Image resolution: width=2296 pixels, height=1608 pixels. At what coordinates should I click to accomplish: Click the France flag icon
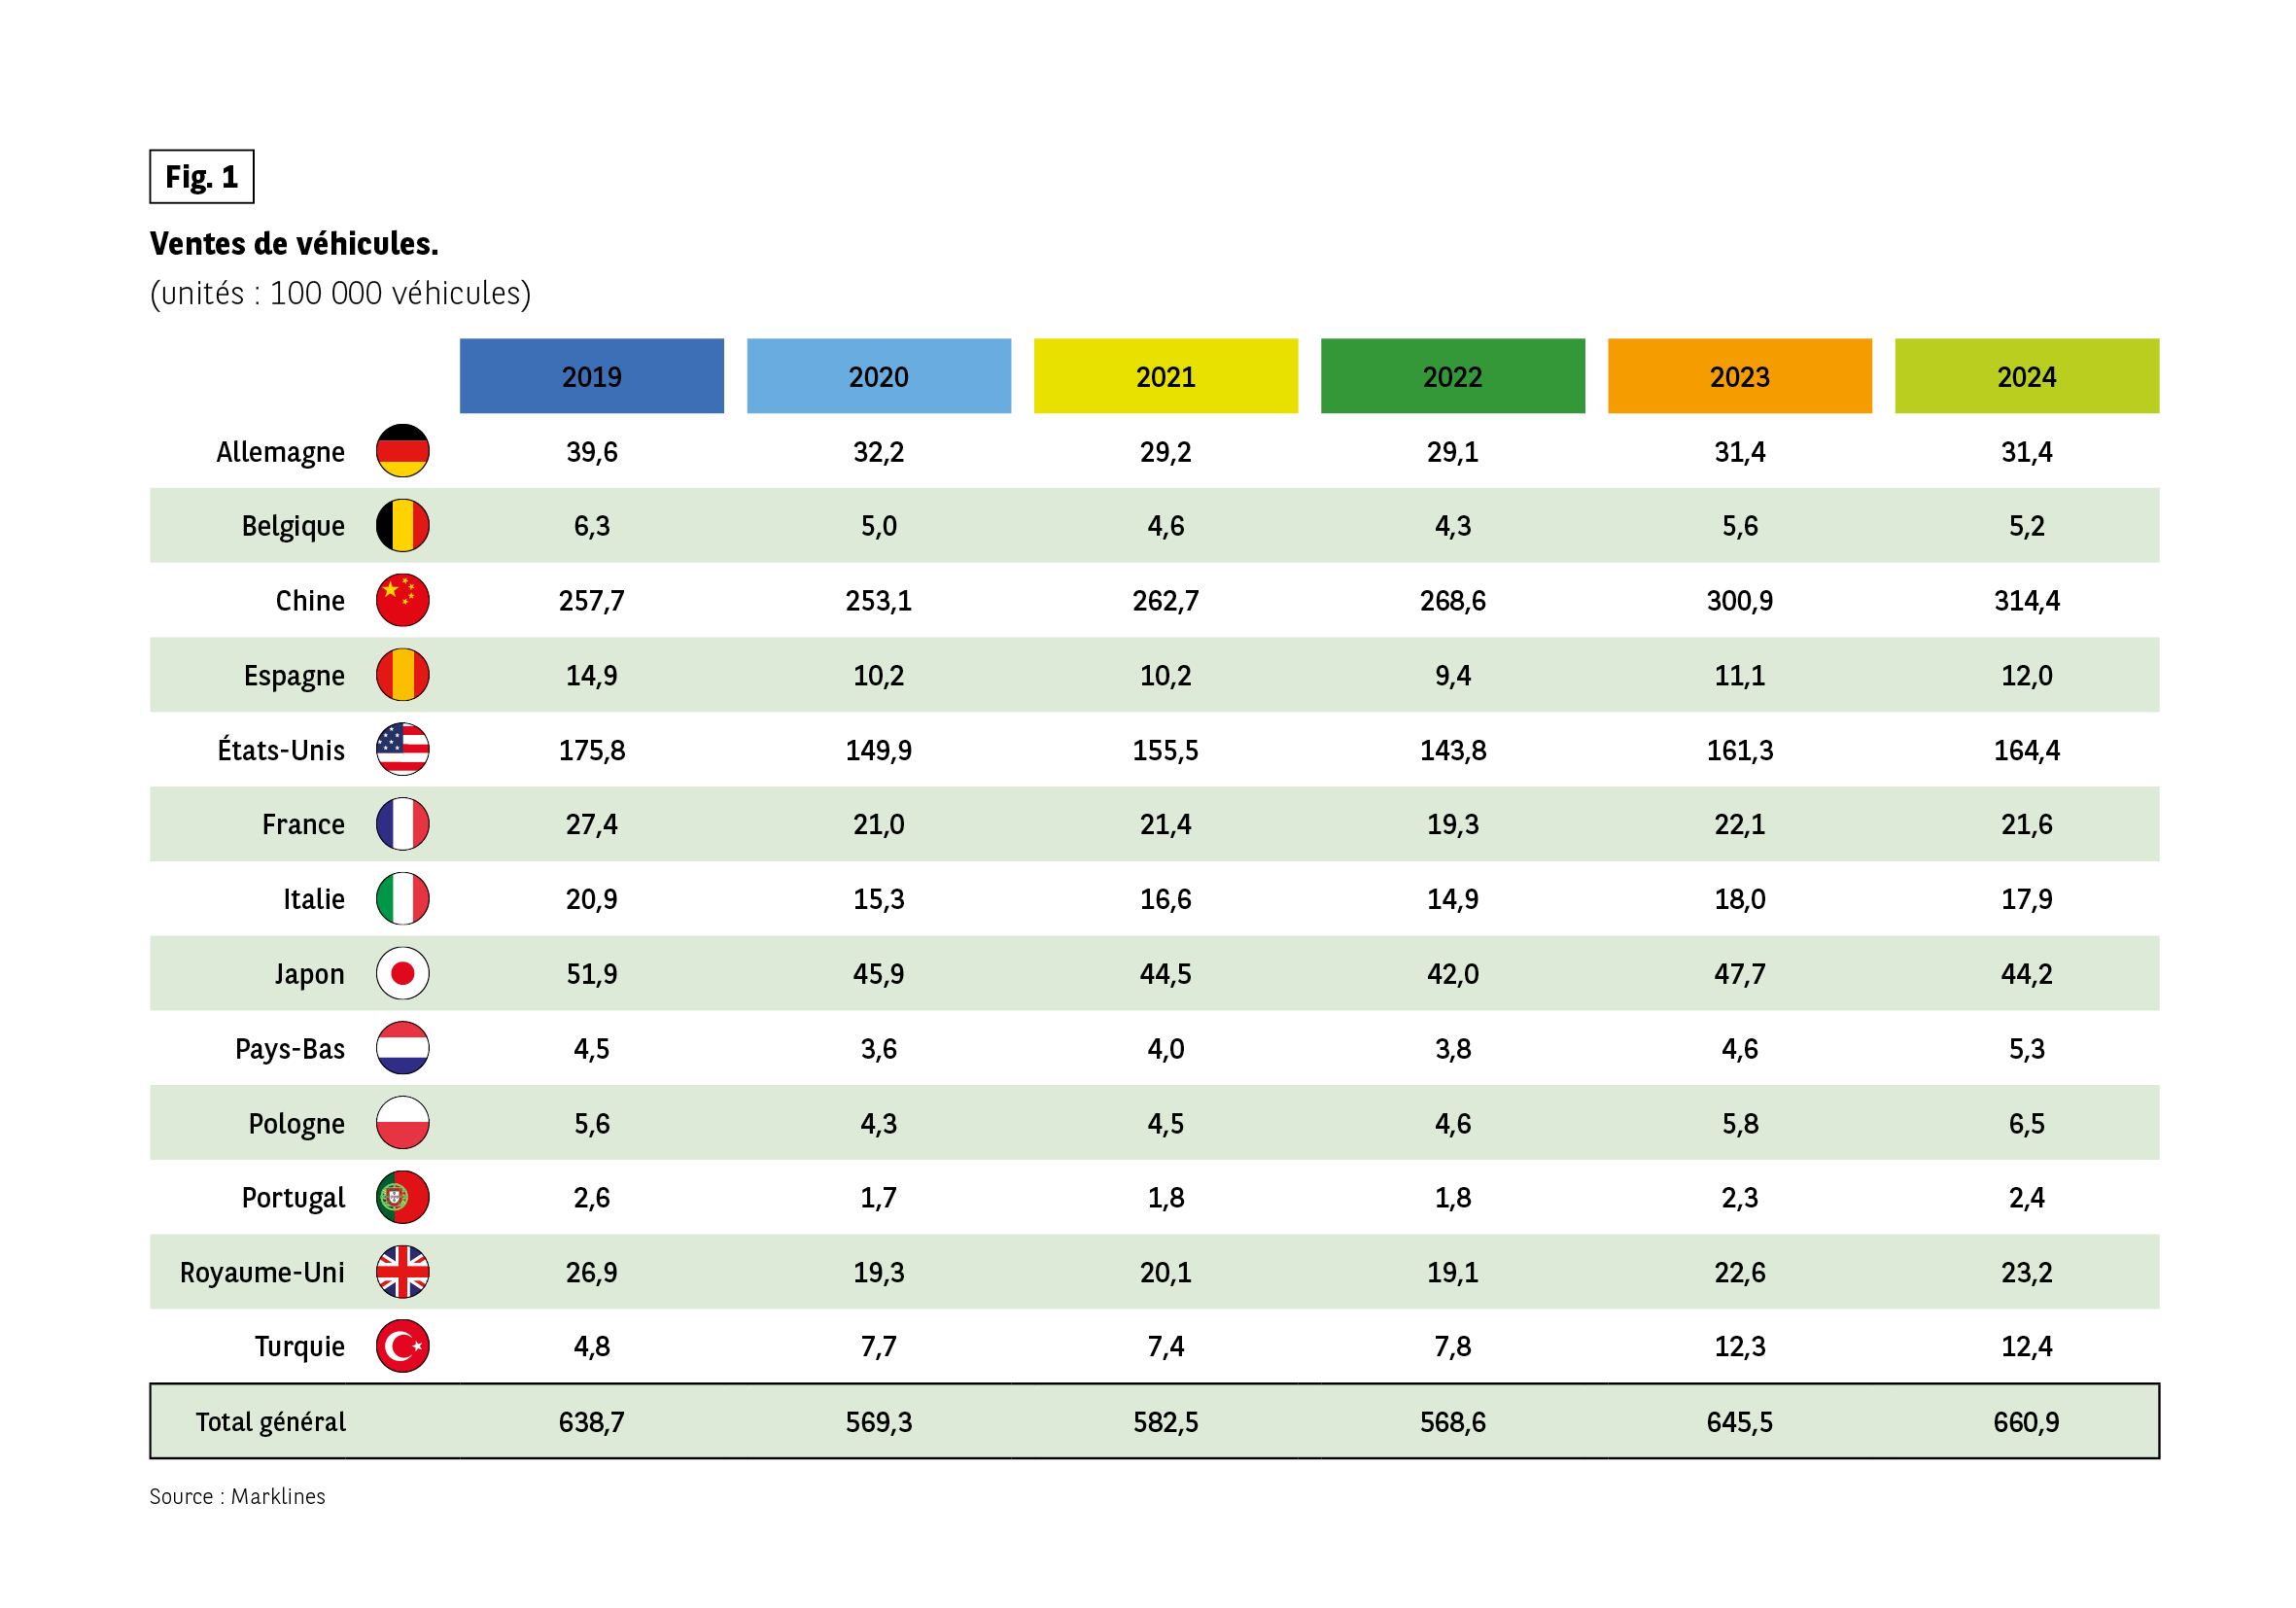tap(402, 824)
